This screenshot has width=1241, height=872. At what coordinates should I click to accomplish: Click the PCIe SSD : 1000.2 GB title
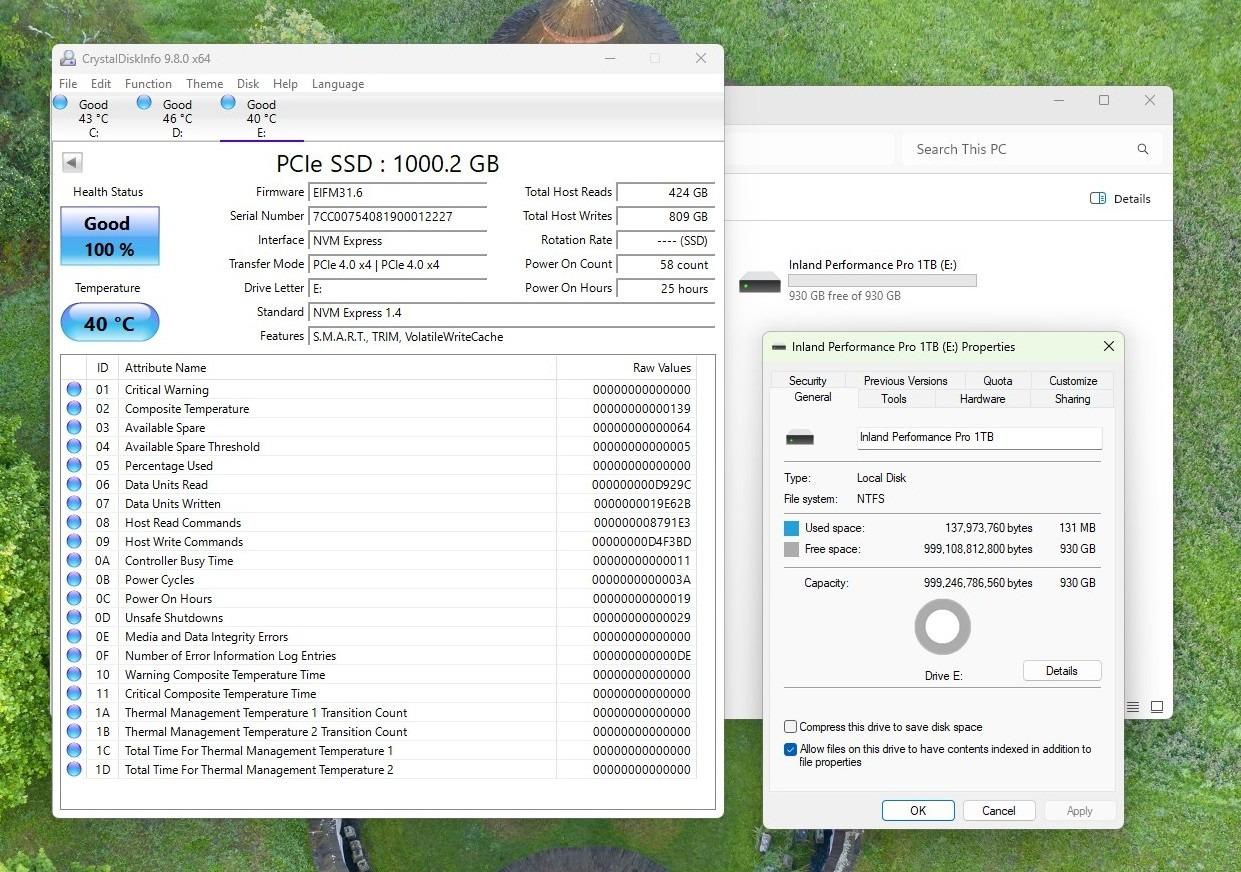(x=388, y=164)
